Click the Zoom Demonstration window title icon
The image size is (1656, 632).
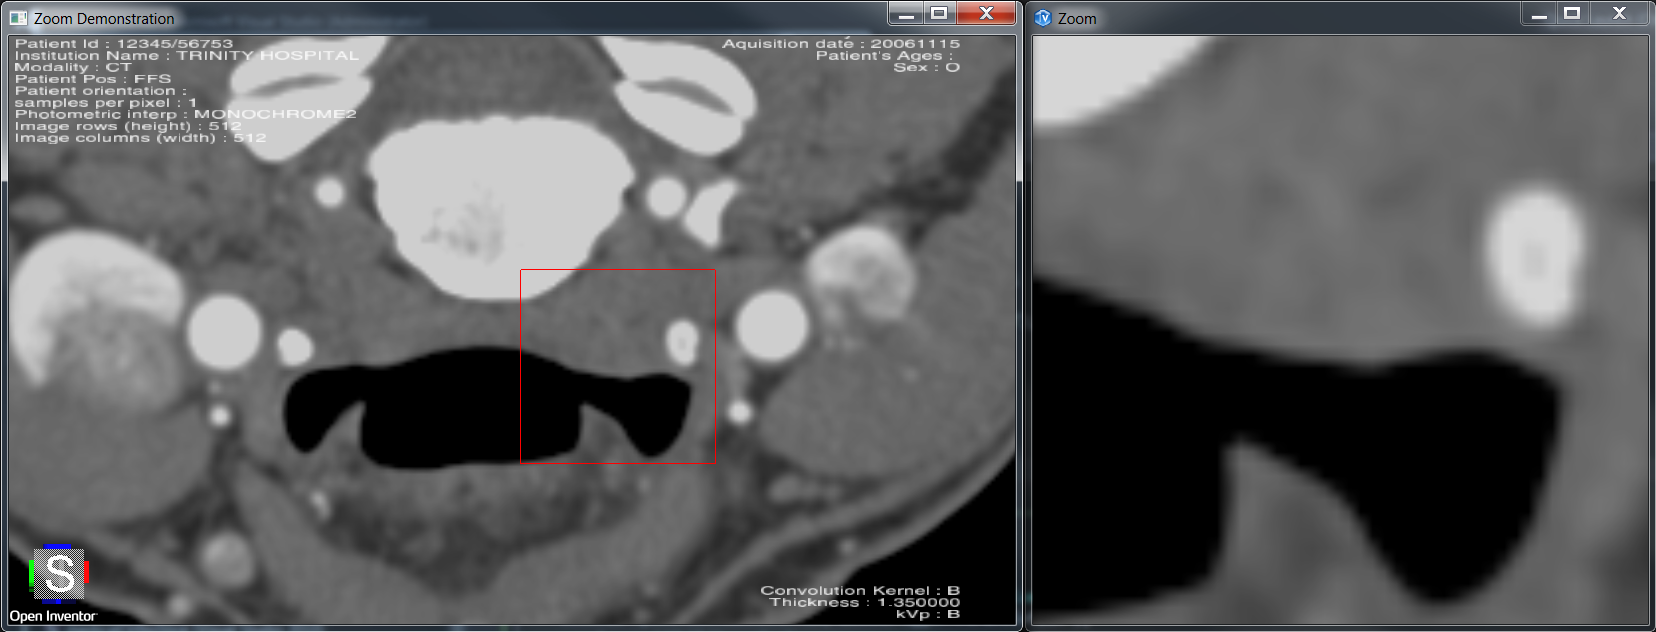[18, 18]
